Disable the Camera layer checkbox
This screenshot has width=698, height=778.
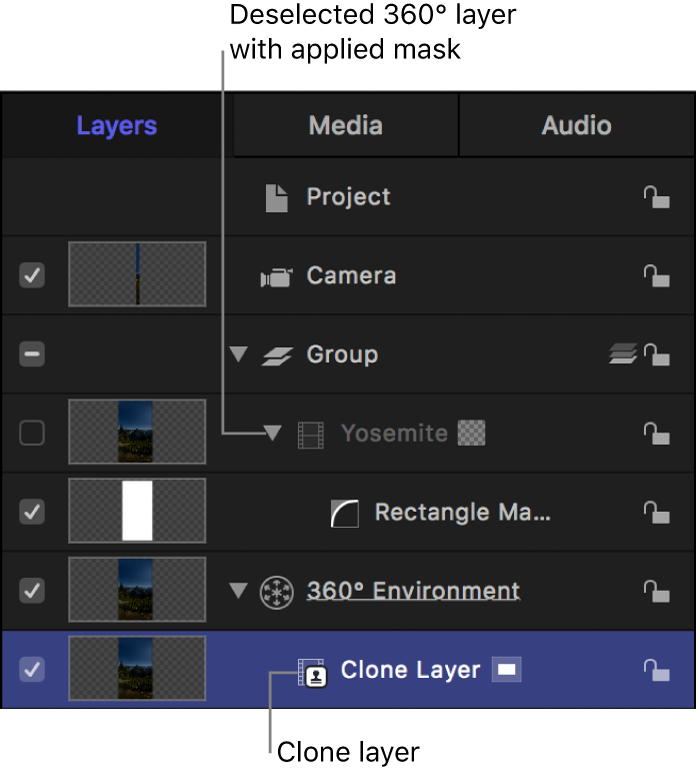(32, 276)
